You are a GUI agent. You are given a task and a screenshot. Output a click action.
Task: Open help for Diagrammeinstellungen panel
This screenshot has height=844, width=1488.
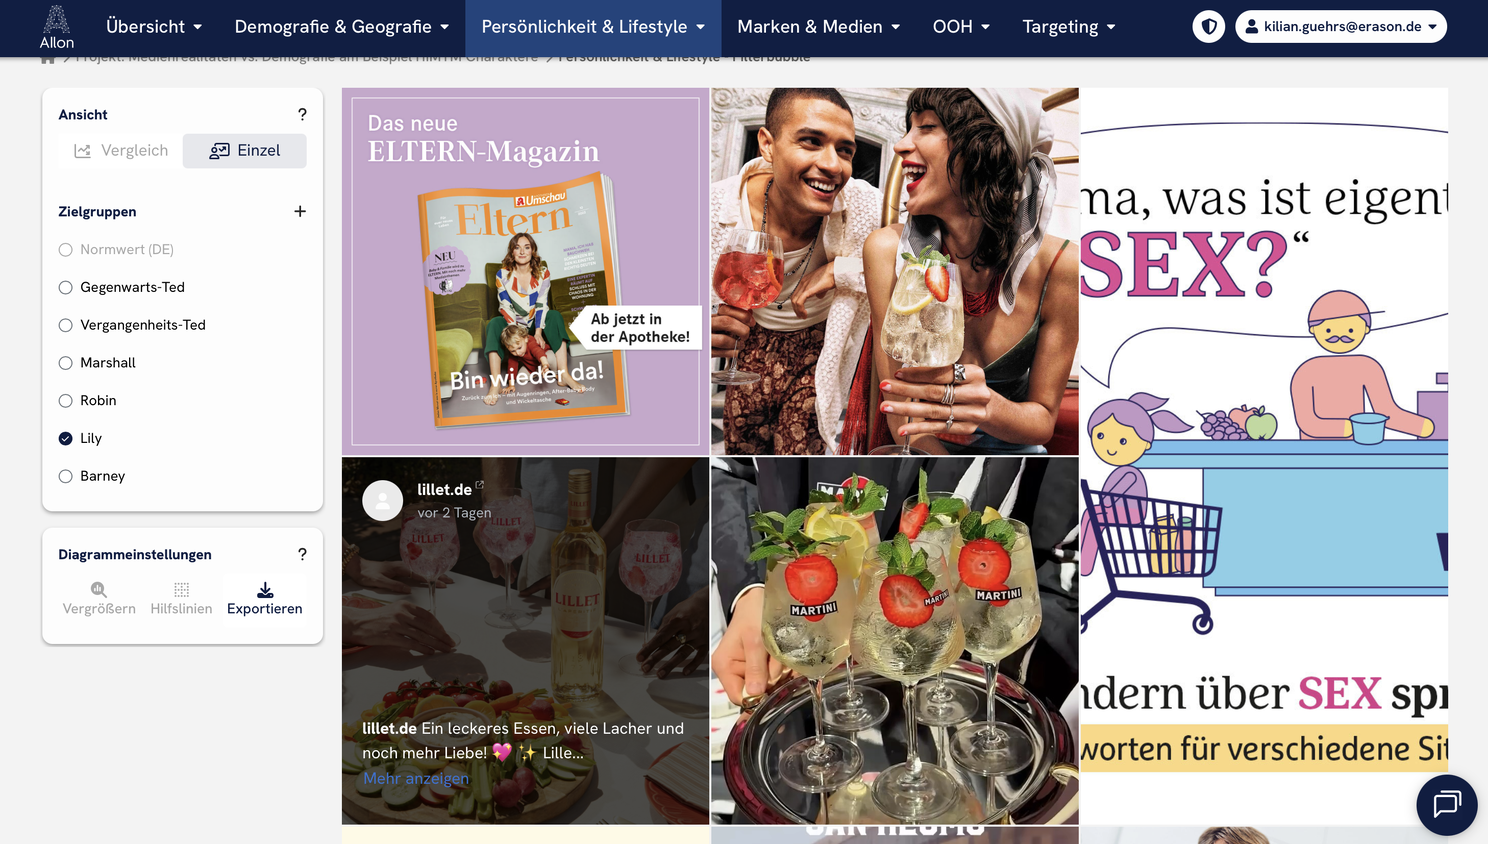point(302,555)
